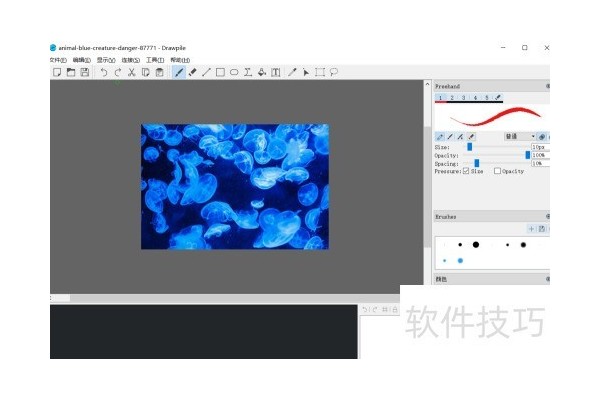Image resolution: width=600 pixels, height=400 pixels.
Task: Switch to brush slot 2 tab
Action: [x=452, y=98]
